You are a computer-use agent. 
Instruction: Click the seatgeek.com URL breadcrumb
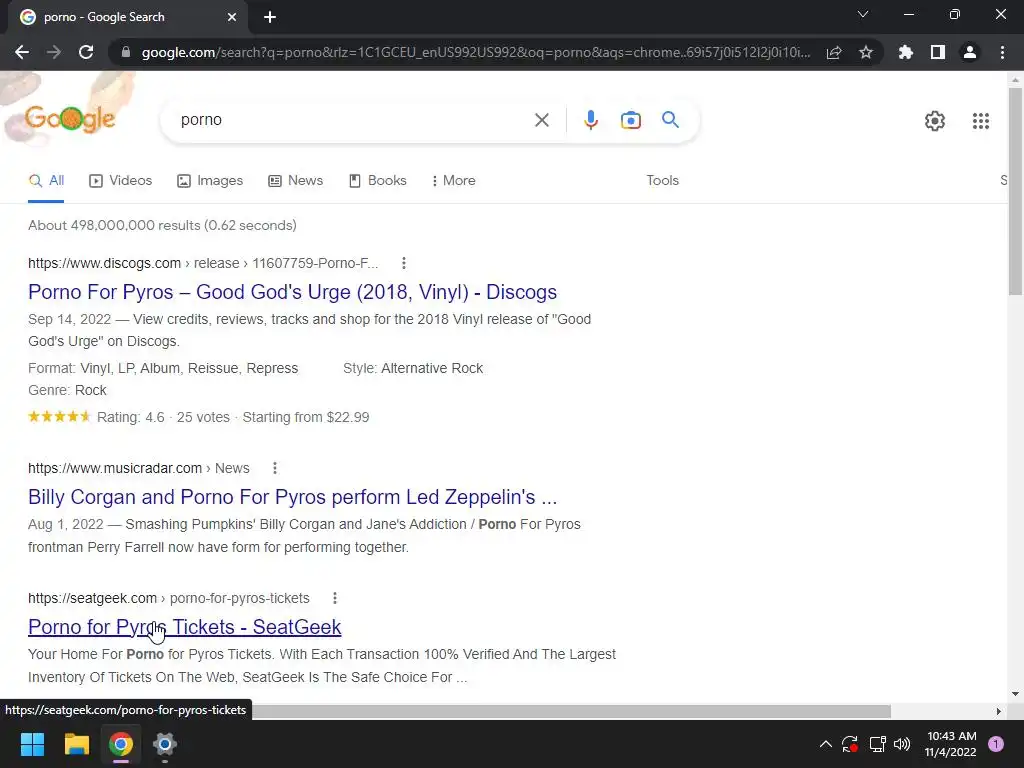[x=168, y=598]
